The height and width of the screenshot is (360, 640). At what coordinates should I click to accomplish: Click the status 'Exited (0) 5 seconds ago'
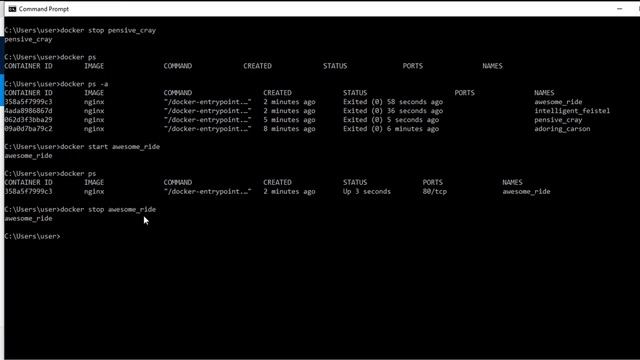click(x=391, y=120)
